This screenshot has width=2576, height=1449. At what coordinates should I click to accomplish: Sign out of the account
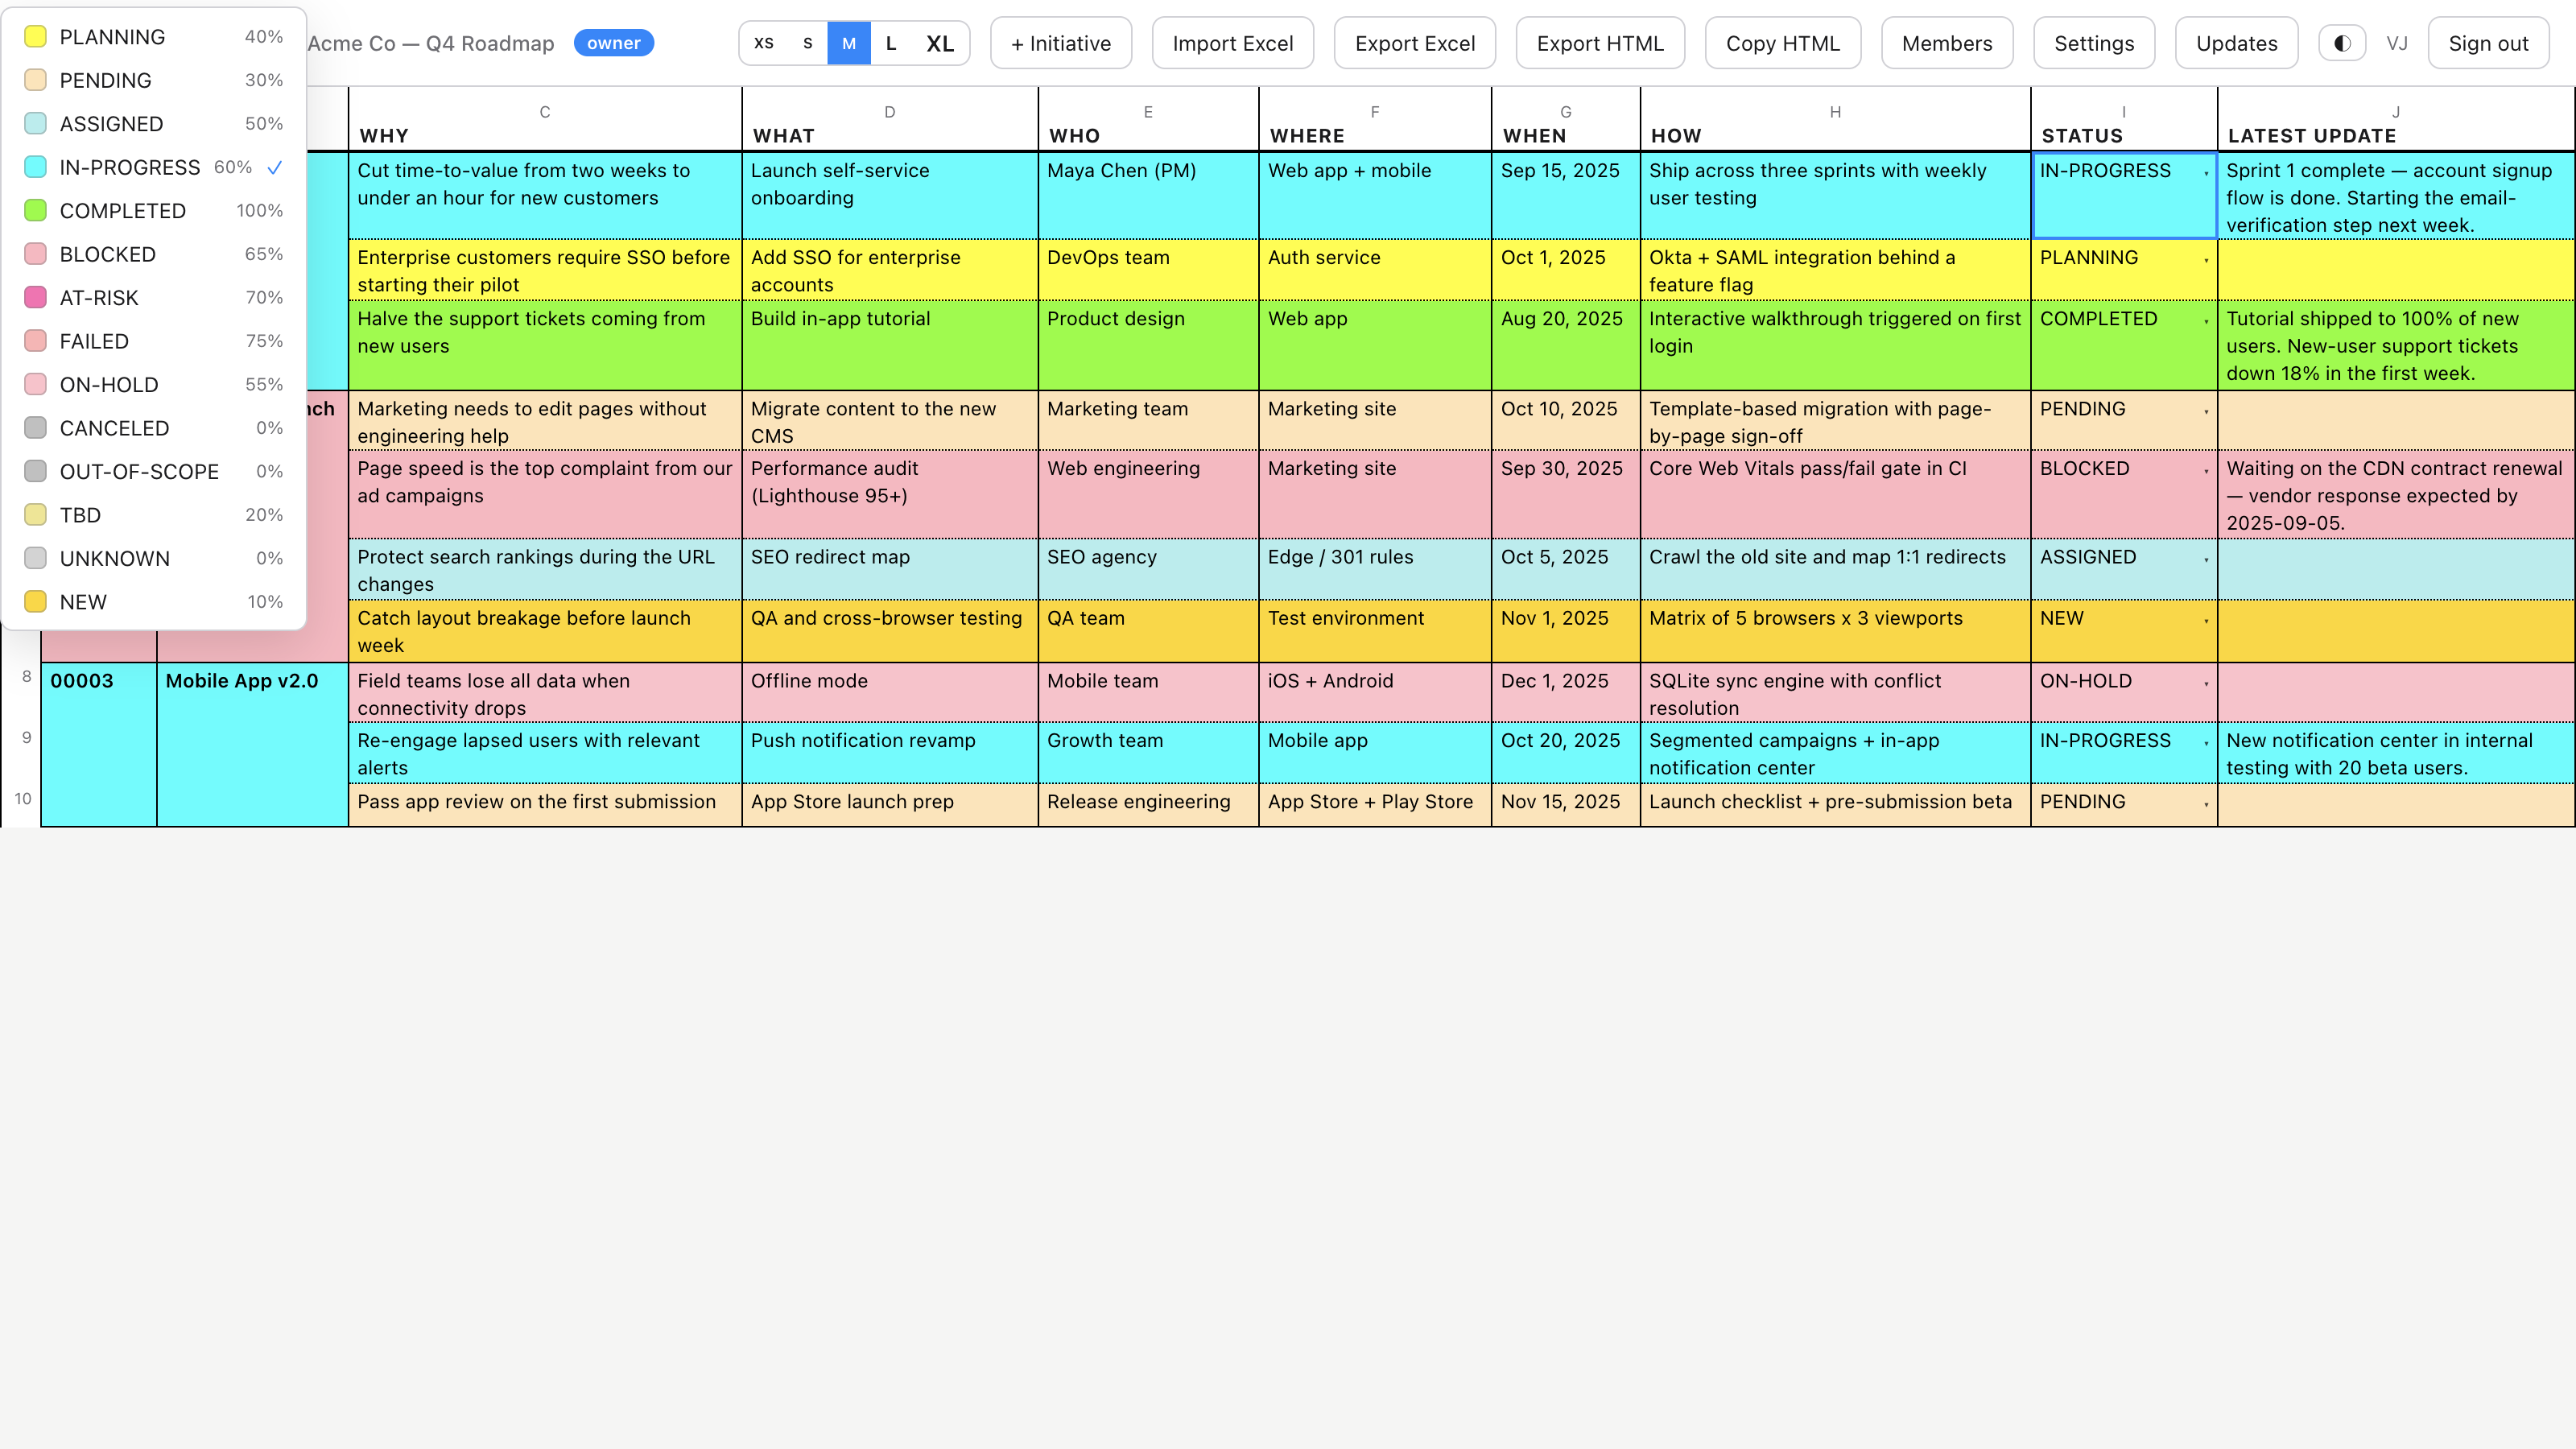[x=2488, y=43]
